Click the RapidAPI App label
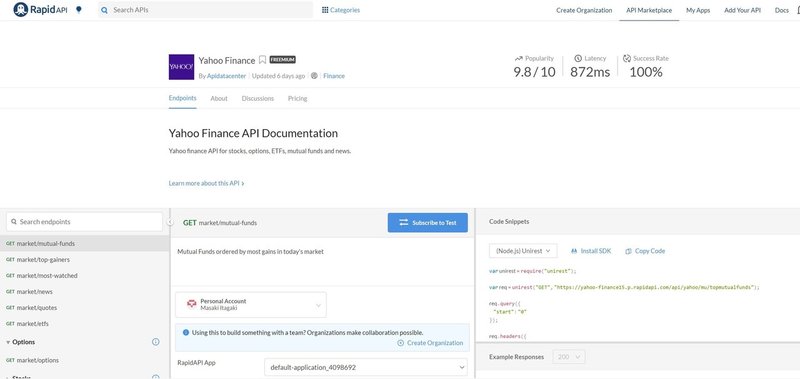Viewport: 800px width, 379px height. [196, 363]
